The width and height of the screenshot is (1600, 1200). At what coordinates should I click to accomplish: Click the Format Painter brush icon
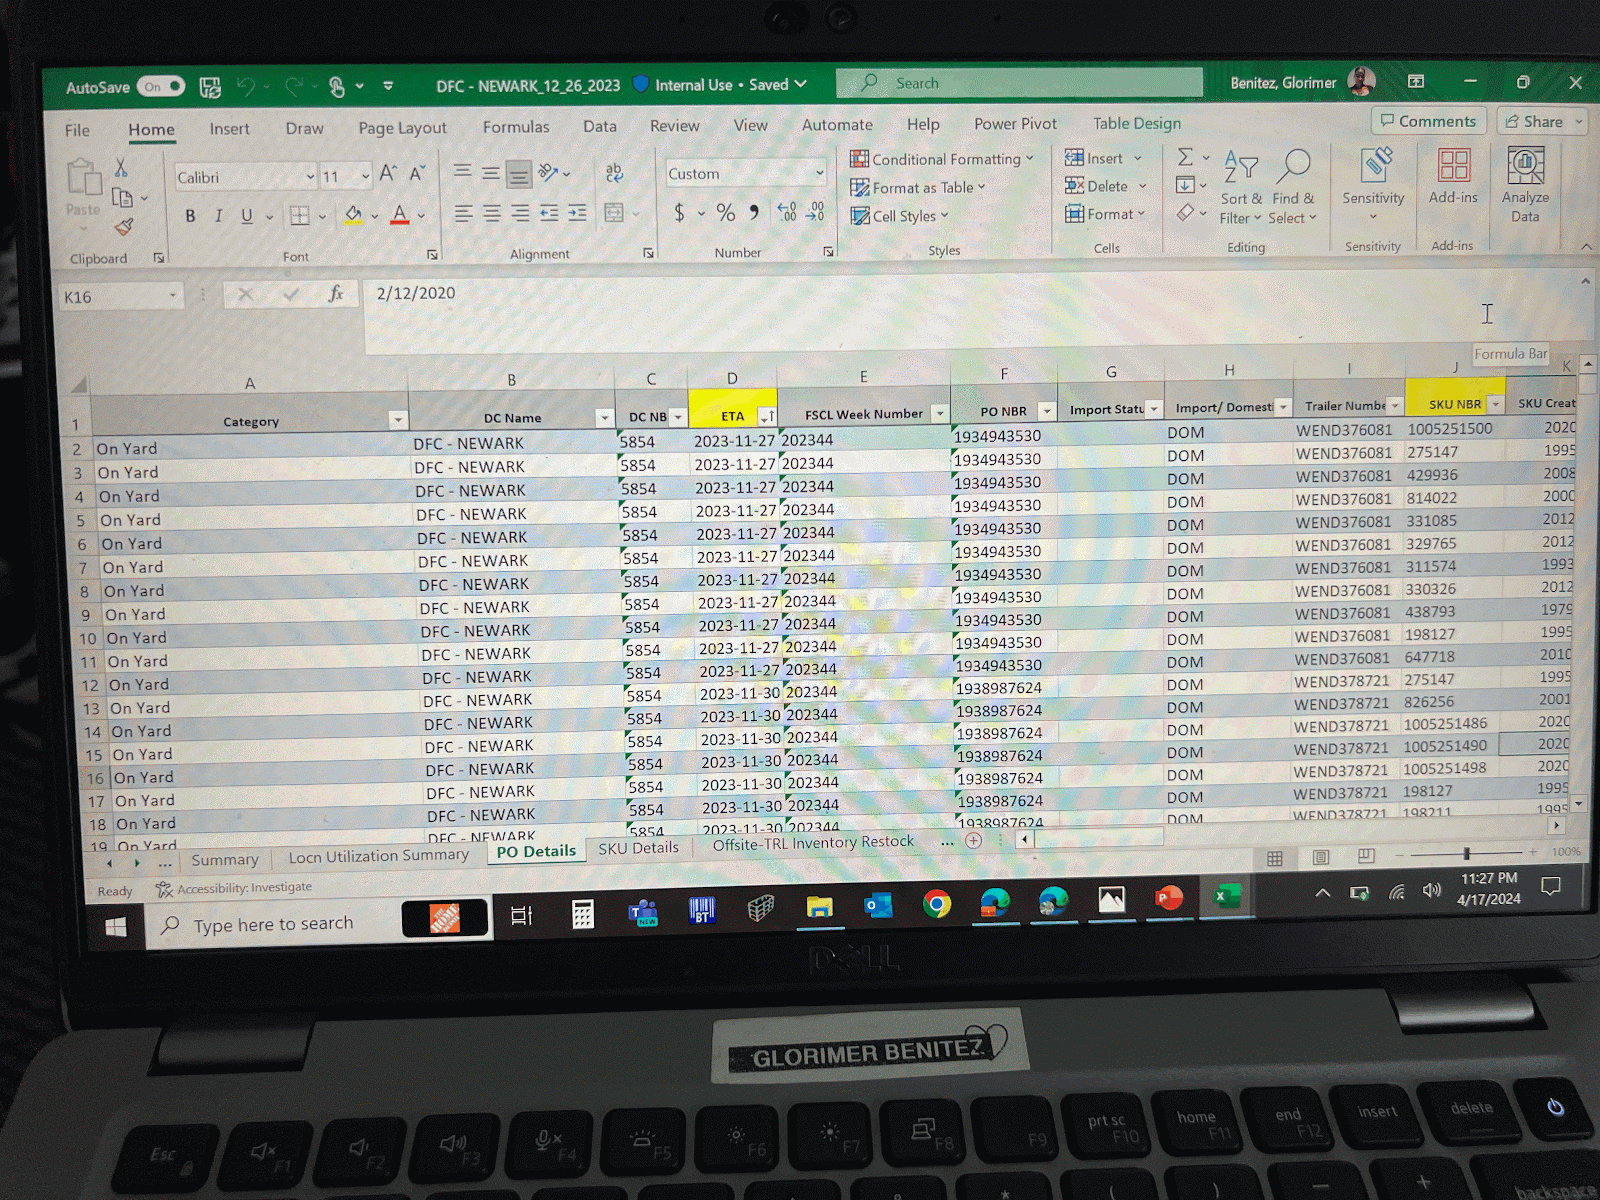tap(123, 228)
